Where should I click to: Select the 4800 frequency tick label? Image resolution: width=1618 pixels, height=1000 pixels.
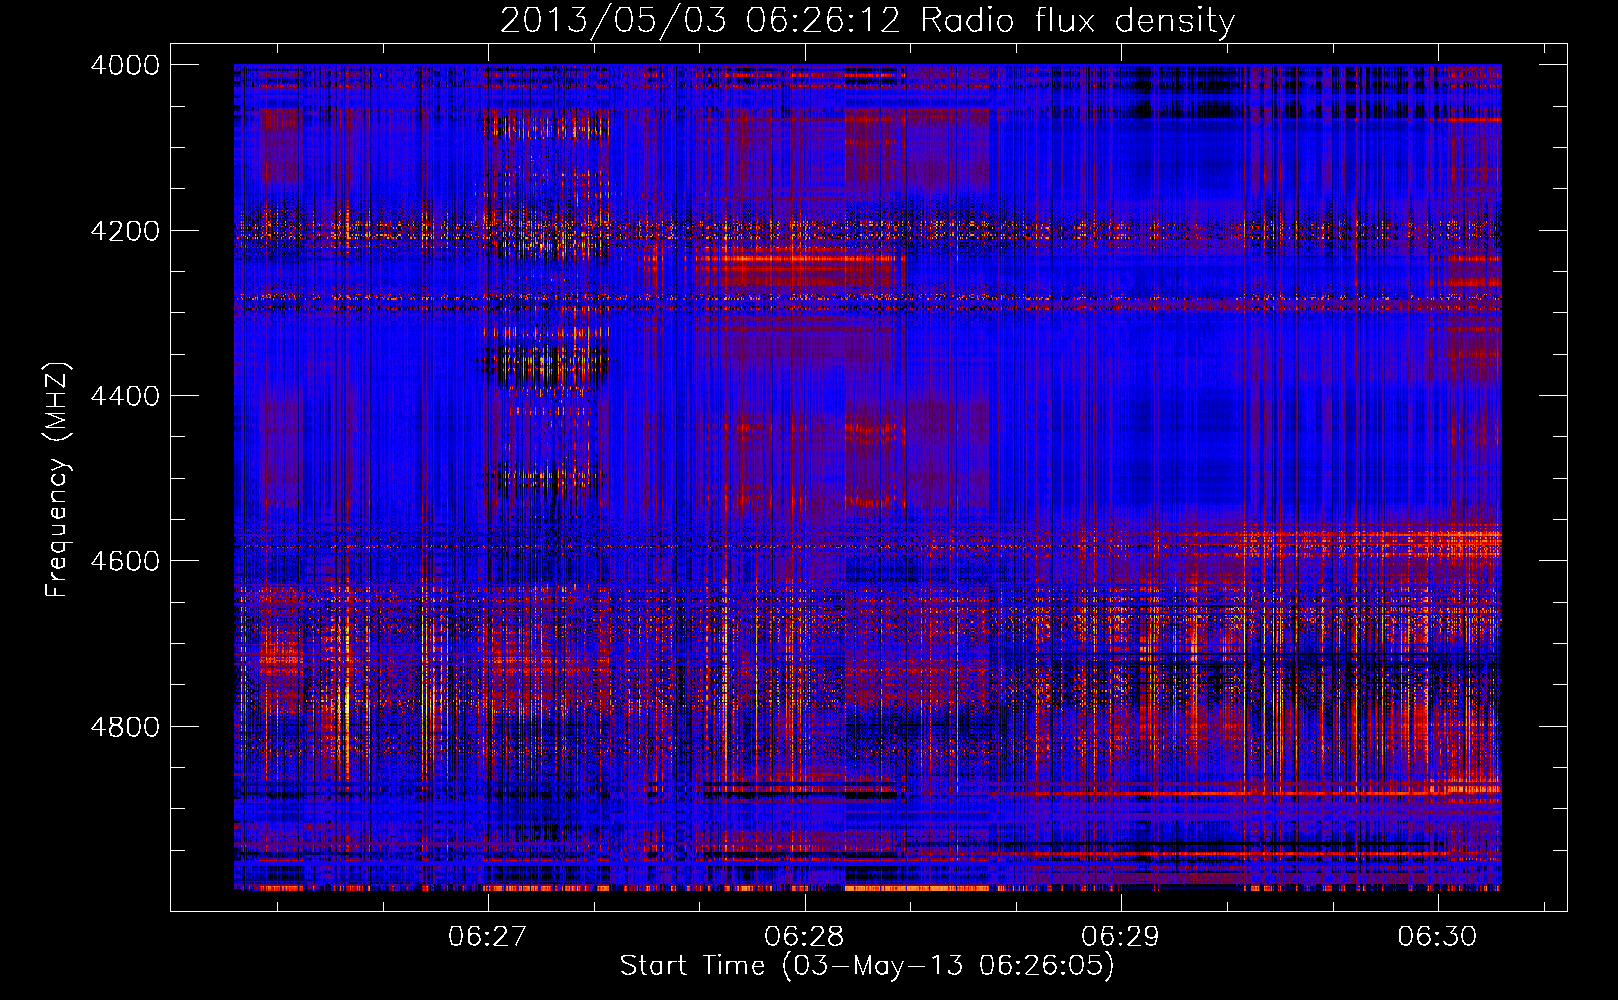click(x=125, y=727)
